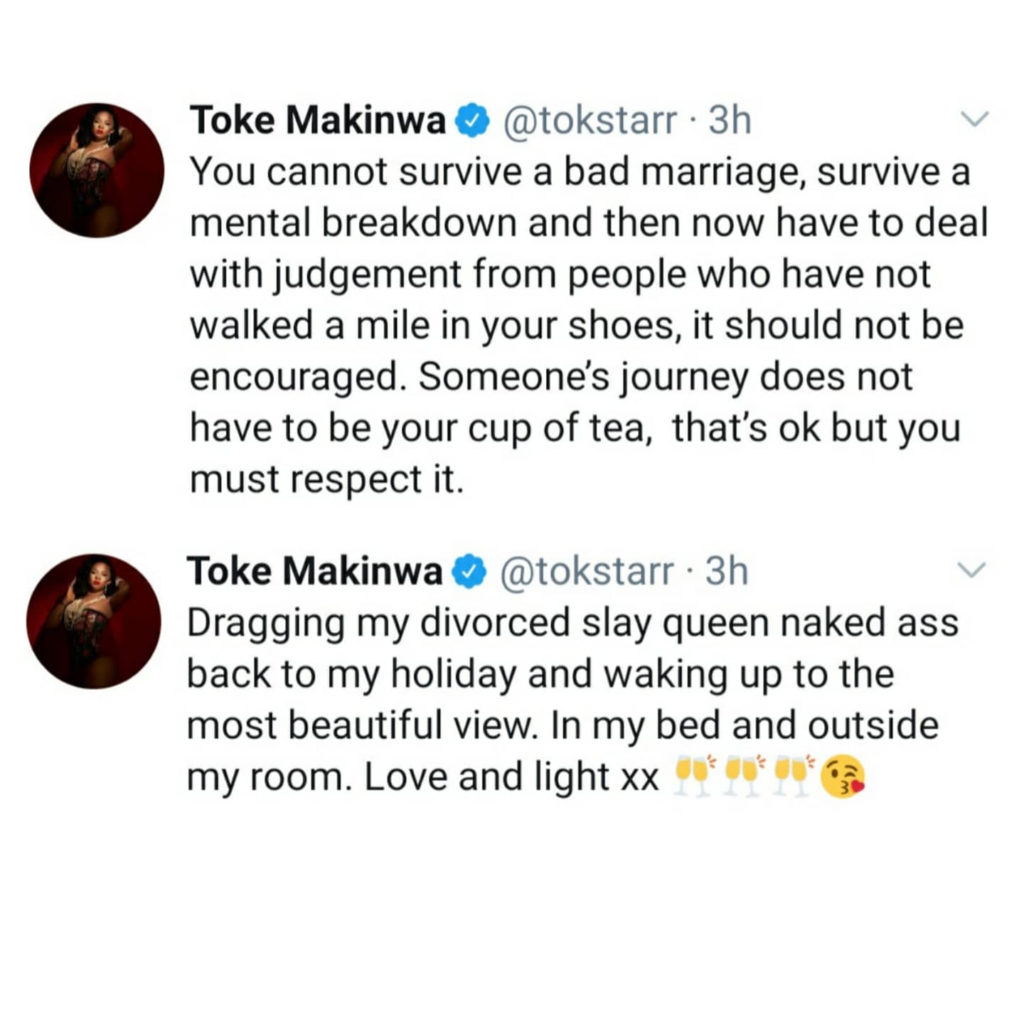Click the kissing face emoji
This screenshot has height=1024, width=1024.
coord(841,777)
